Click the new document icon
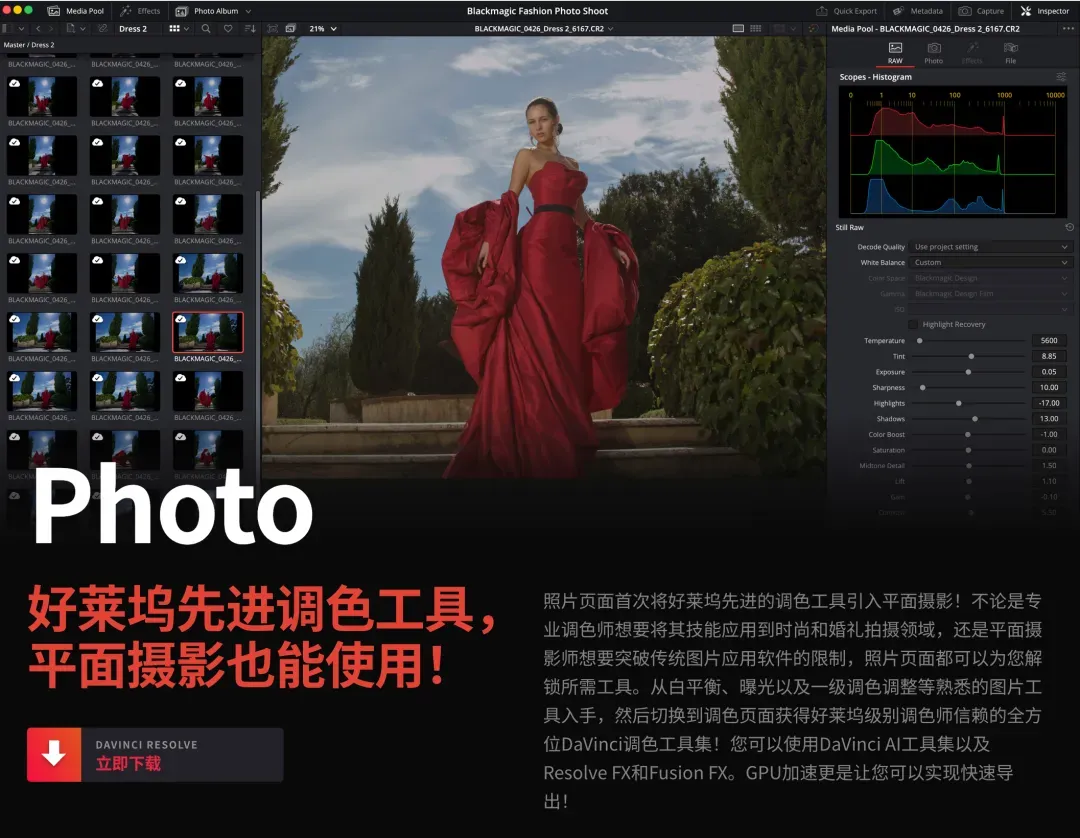This screenshot has width=1080, height=838. (x=70, y=29)
